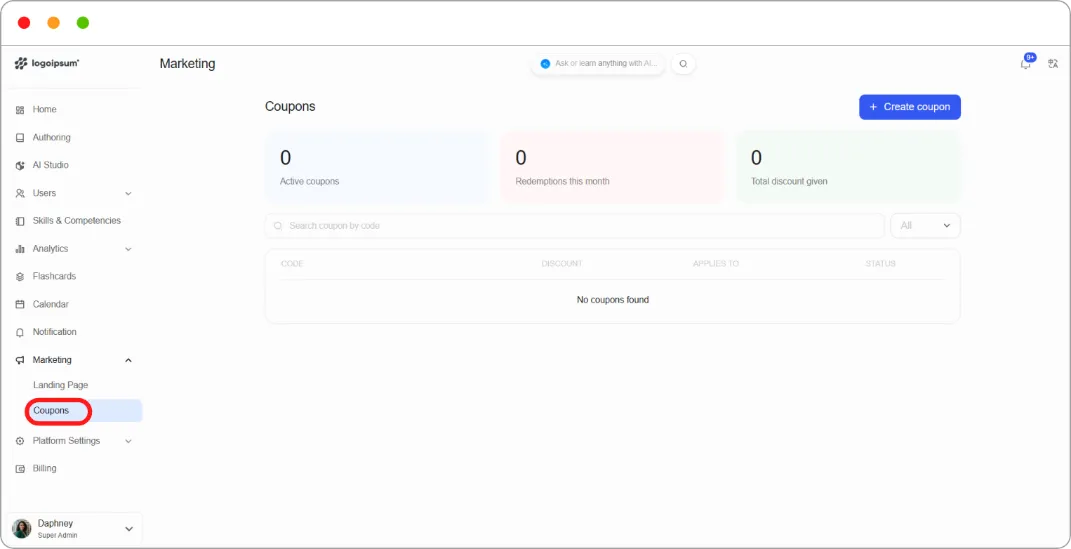
Task: Click the Coupons page heading
Action: (x=290, y=107)
